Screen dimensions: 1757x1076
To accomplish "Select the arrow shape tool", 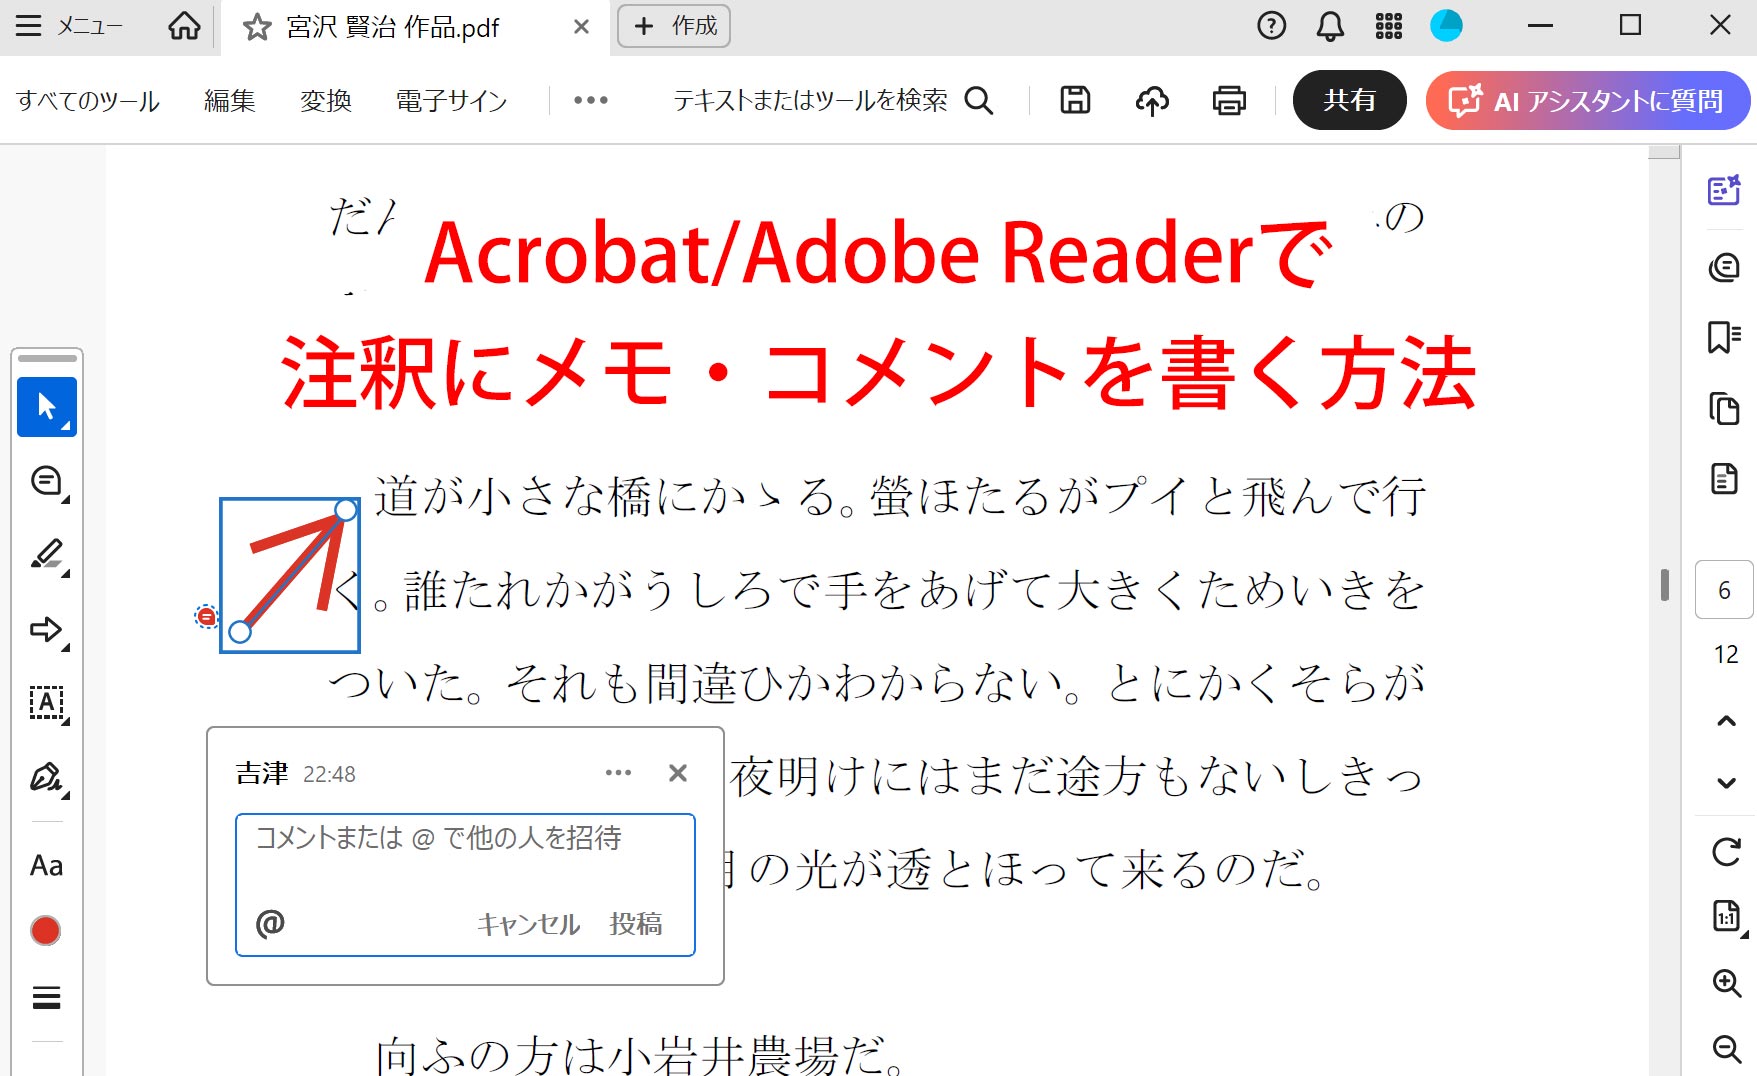I will pos(45,630).
